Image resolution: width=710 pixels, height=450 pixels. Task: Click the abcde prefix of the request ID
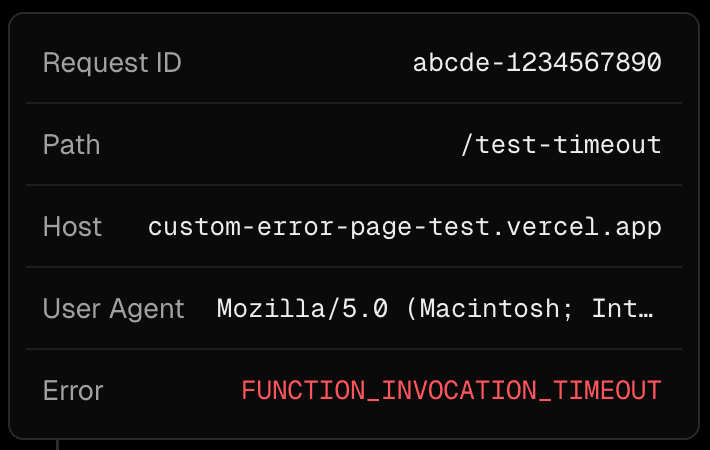(450, 63)
